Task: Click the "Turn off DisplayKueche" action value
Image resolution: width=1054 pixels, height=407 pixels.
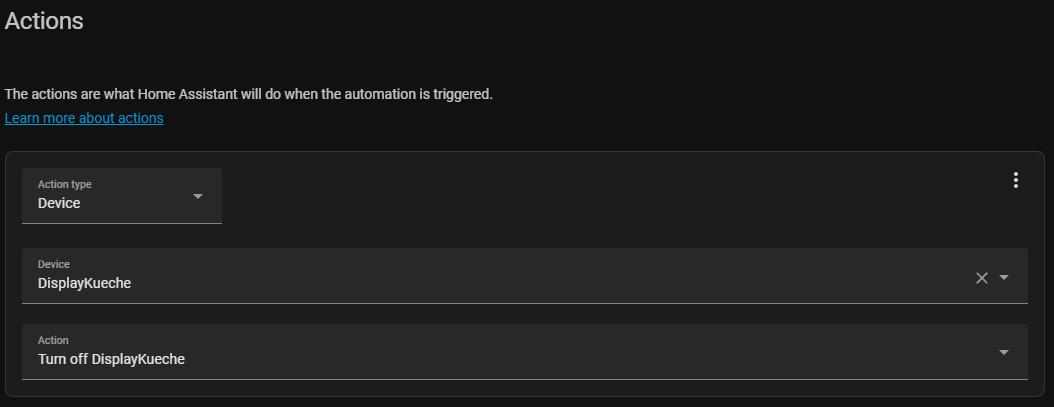Action: 111,359
